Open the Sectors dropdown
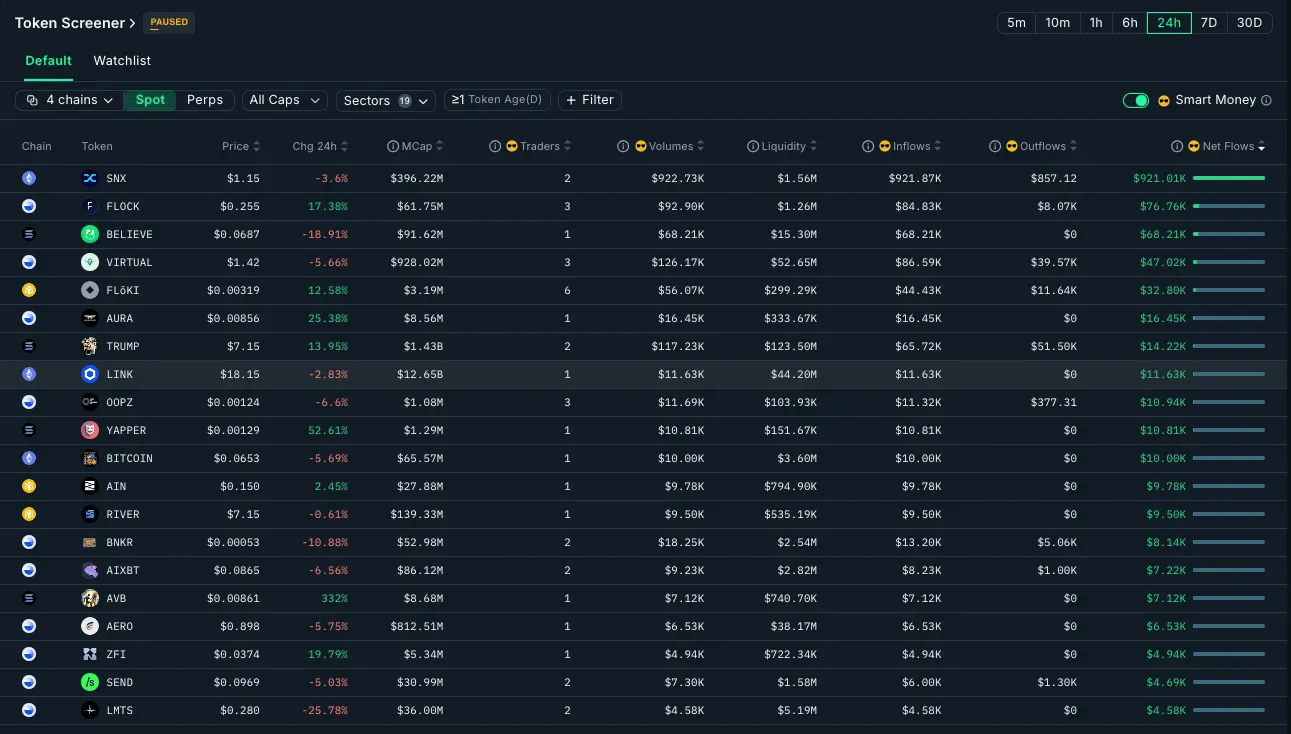Viewport: 1291px width, 734px height. [x=385, y=100]
